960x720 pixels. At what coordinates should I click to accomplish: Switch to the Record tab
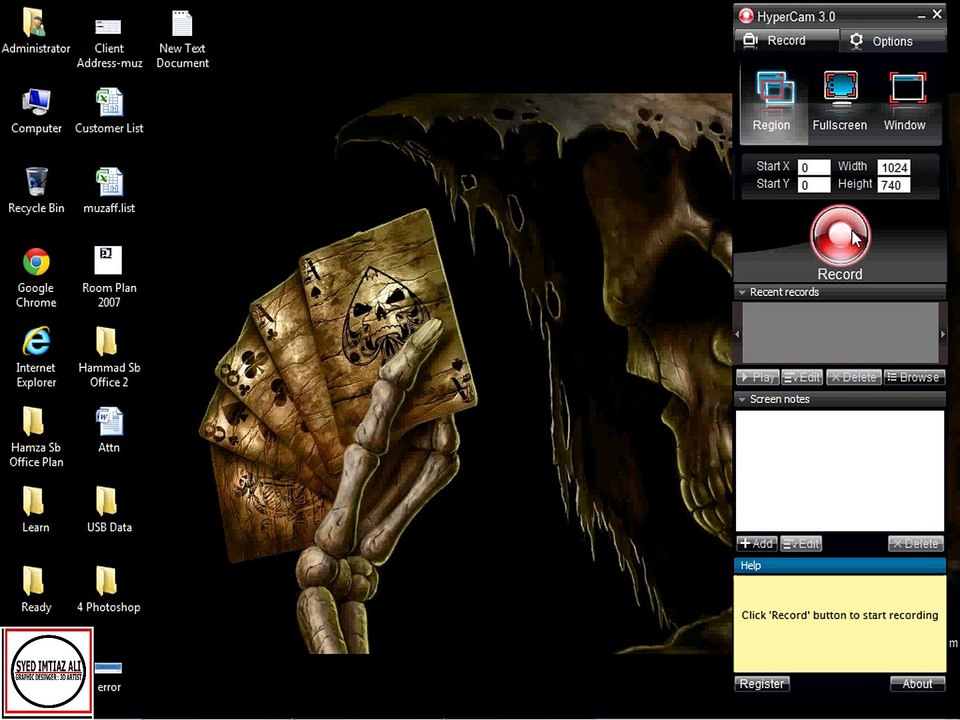pos(786,41)
